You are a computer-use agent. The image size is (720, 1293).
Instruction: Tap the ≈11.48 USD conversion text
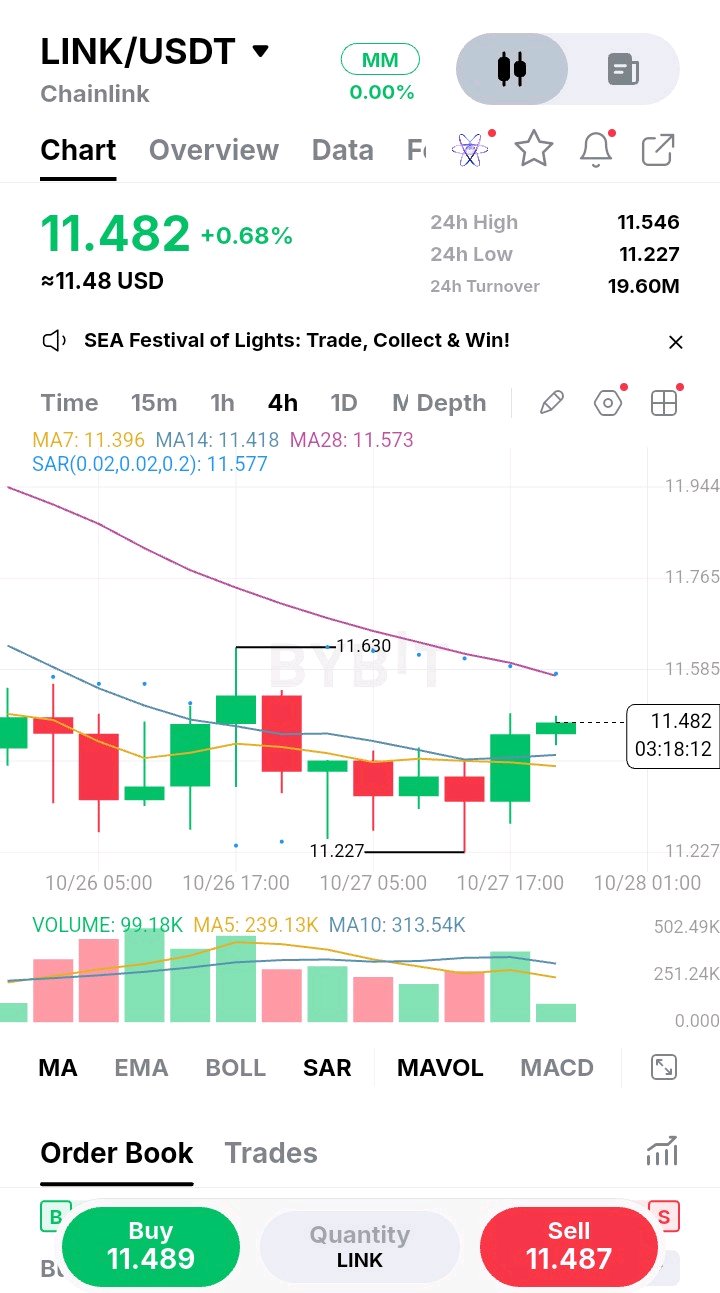(102, 281)
